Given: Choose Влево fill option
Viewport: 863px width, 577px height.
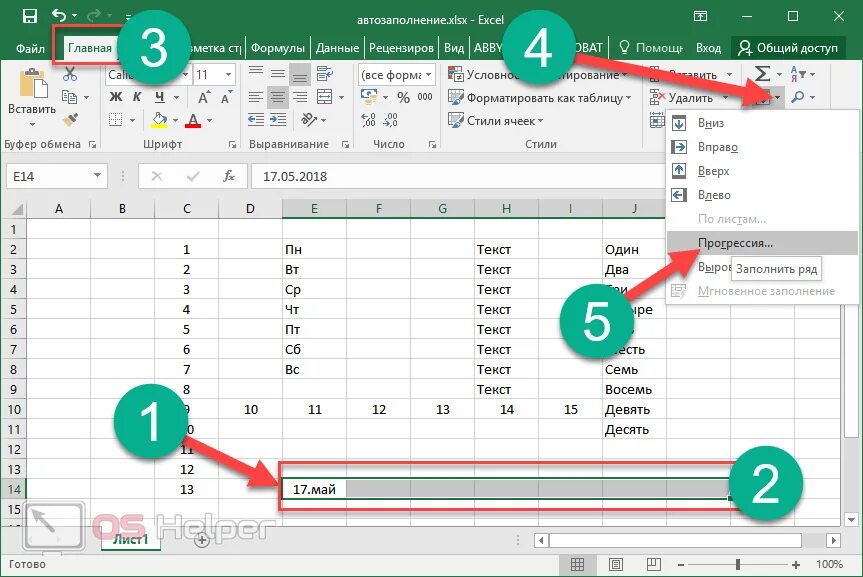Looking at the screenshot, I should pos(762,195).
